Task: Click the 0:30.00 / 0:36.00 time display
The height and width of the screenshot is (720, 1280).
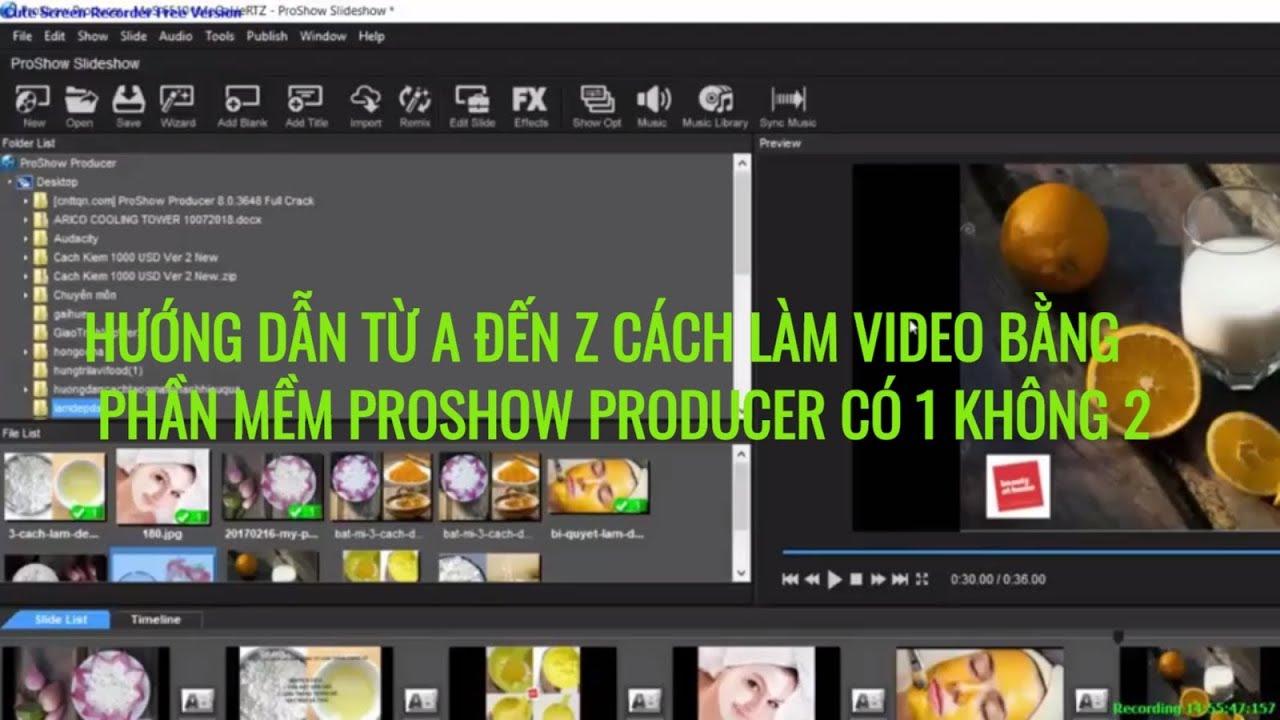Action: tap(997, 579)
